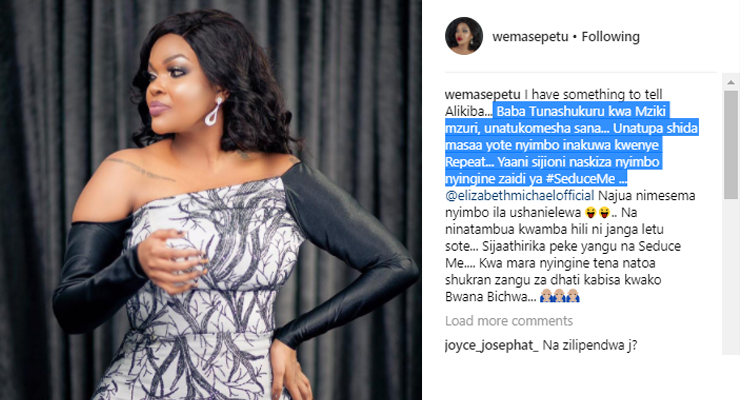Click the scrollbar up arrow in comments
The image size is (740, 400).
coord(731,83)
